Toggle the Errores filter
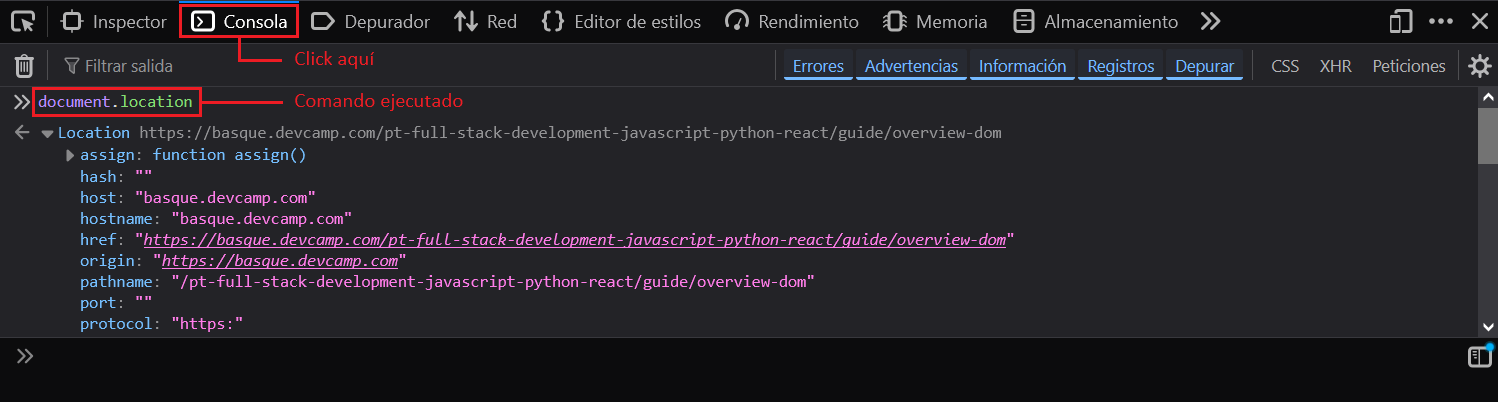This screenshot has height=402, width=1498. coord(818,66)
